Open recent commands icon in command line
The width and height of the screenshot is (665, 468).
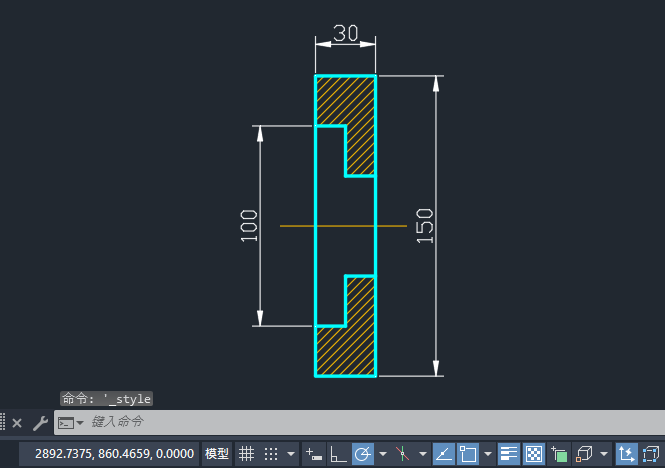point(70,423)
